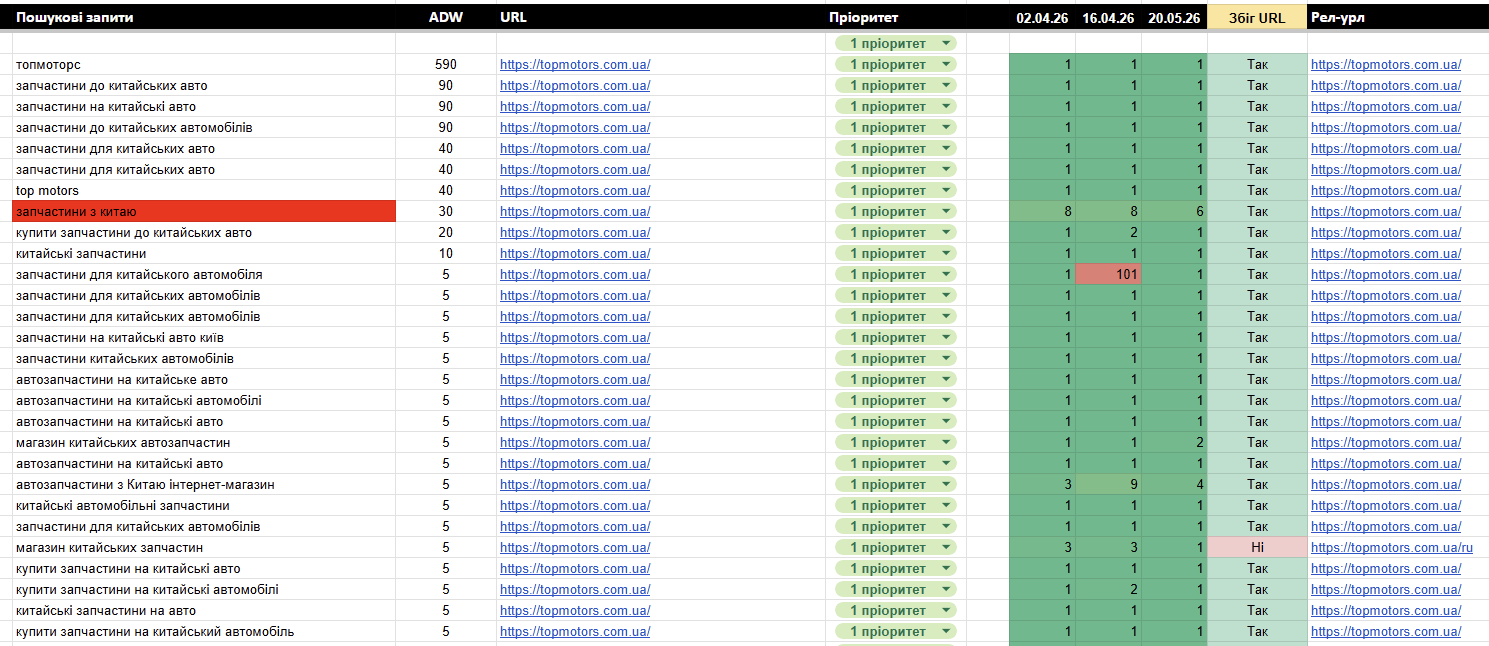The width and height of the screenshot is (1489, 646).
Task: Expand priority dropdown in empty first row
Action: click(x=946, y=43)
